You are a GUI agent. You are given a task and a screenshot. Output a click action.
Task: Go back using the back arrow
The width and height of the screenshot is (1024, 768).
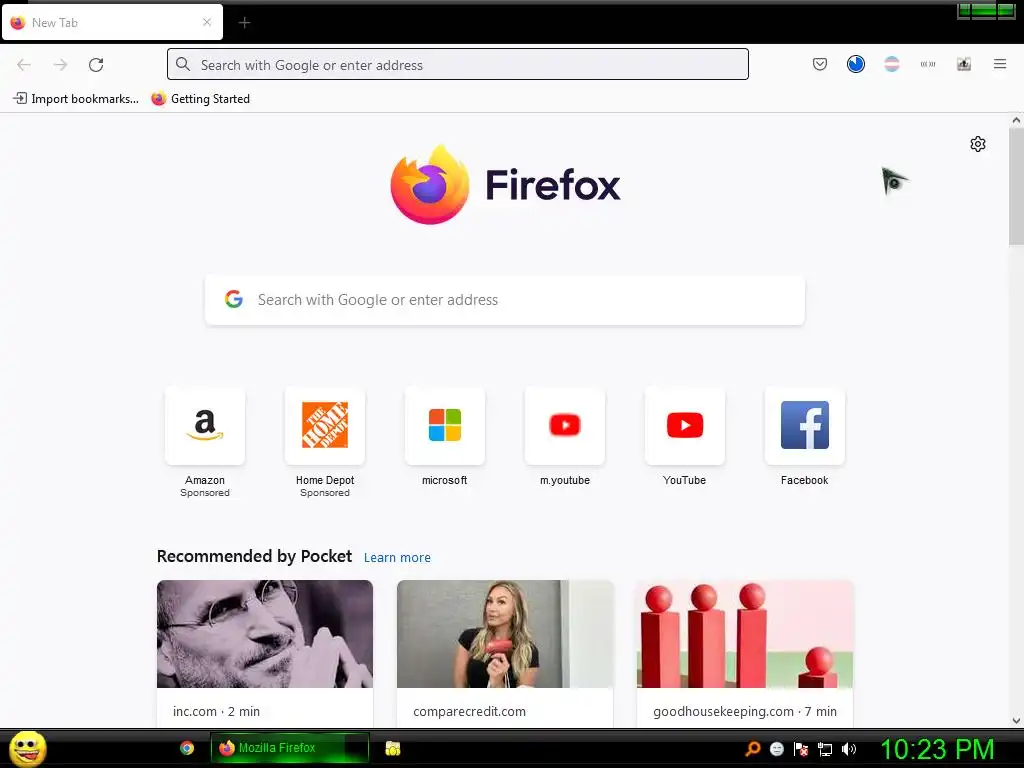[x=24, y=65]
